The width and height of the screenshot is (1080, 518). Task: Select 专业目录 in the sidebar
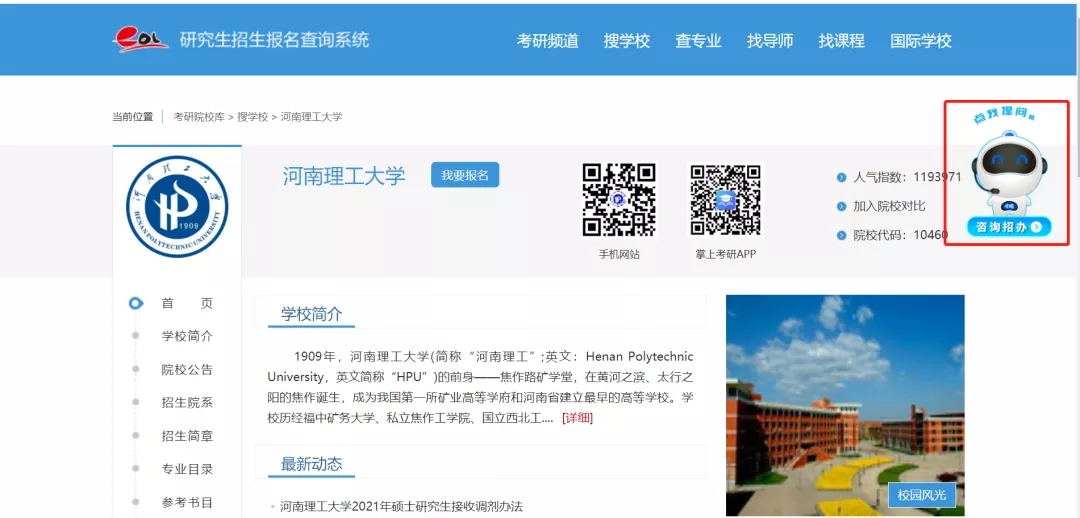click(187, 469)
